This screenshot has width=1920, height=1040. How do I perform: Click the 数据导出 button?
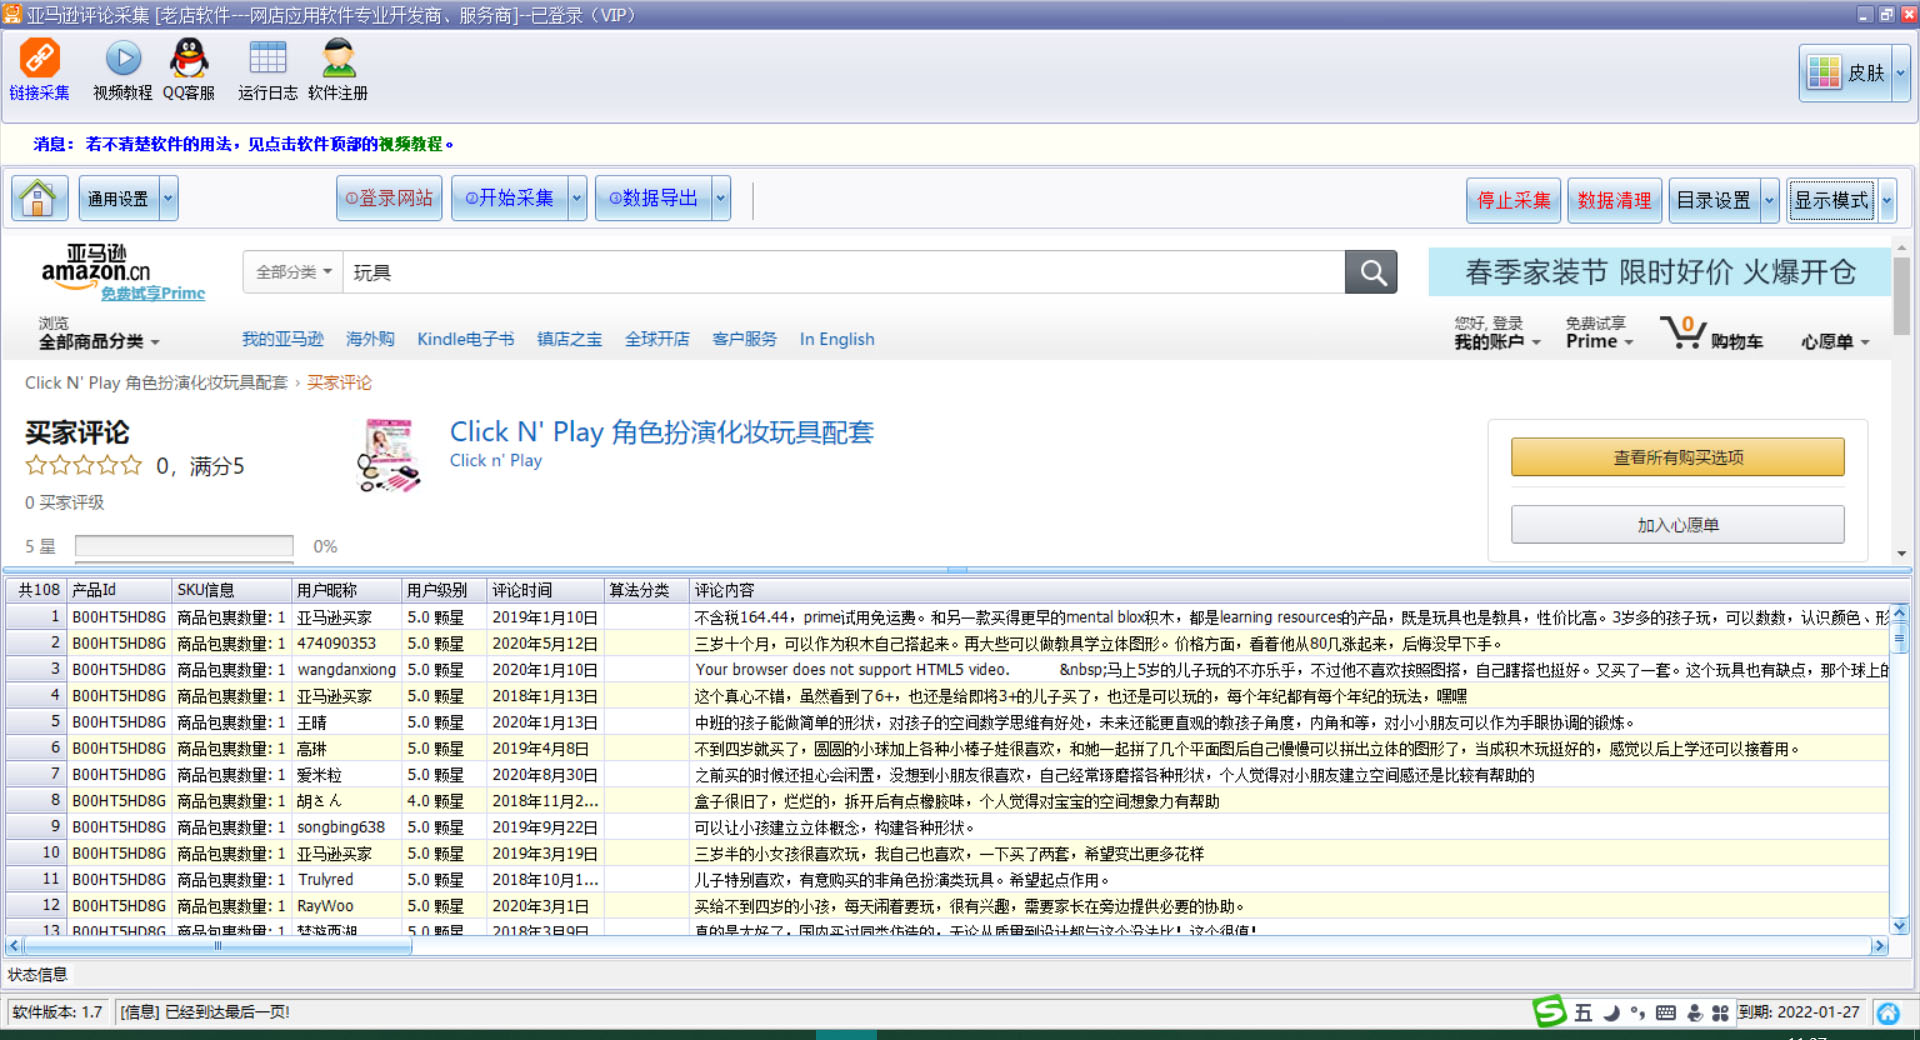(654, 198)
